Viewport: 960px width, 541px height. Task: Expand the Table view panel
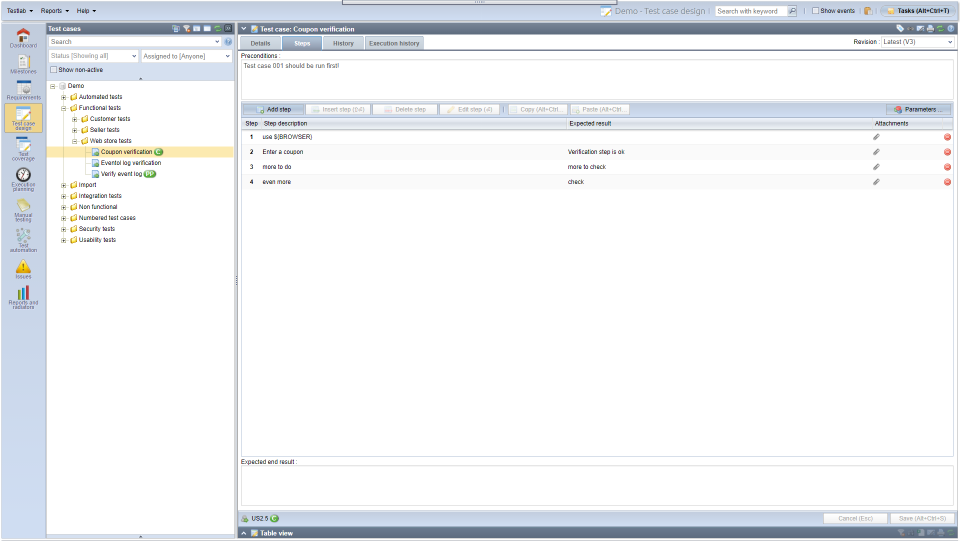pyautogui.click(x=244, y=533)
